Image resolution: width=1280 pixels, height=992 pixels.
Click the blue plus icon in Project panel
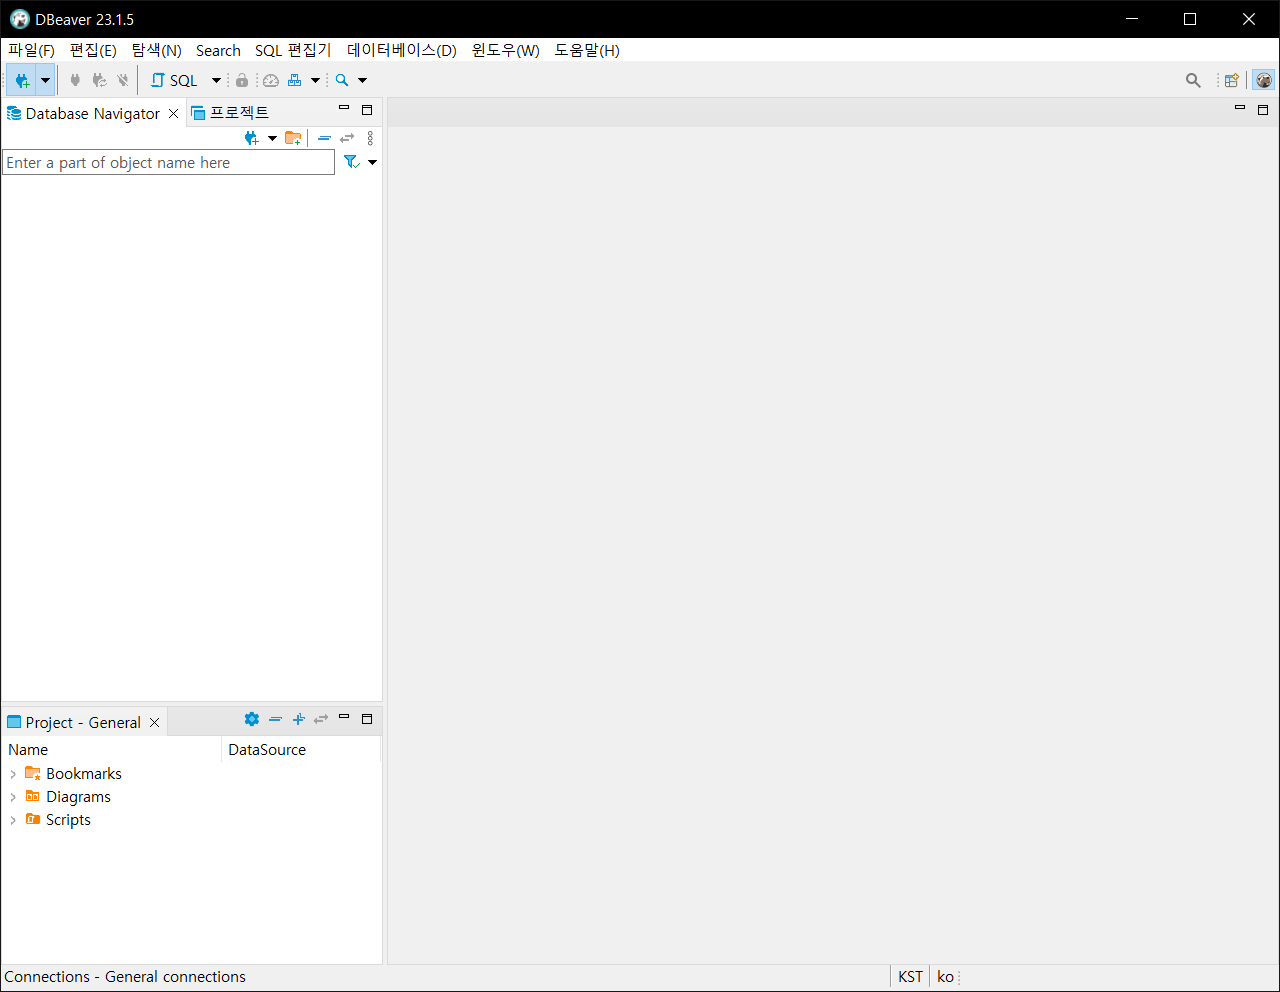298,719
